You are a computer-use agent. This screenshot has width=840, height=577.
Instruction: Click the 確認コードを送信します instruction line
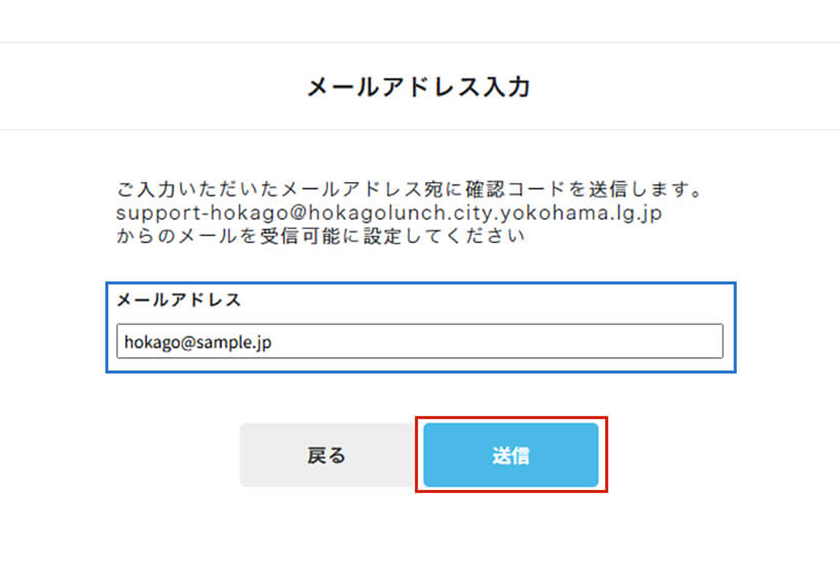point(409,189)
